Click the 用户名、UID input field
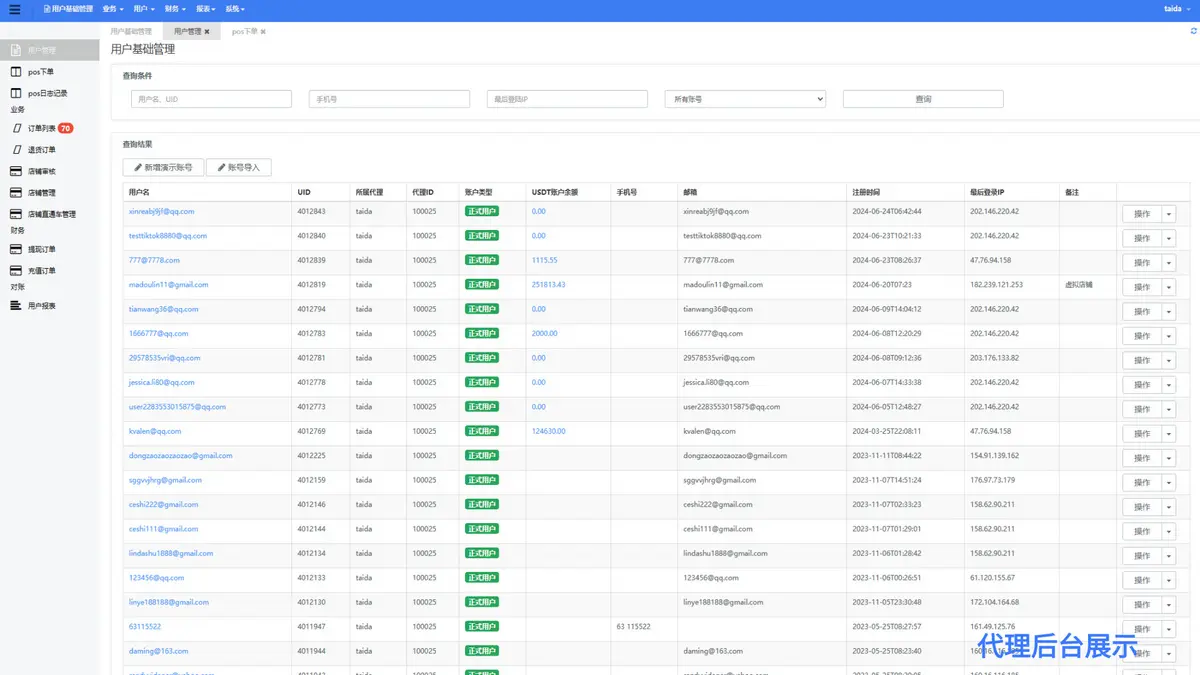 211,99
